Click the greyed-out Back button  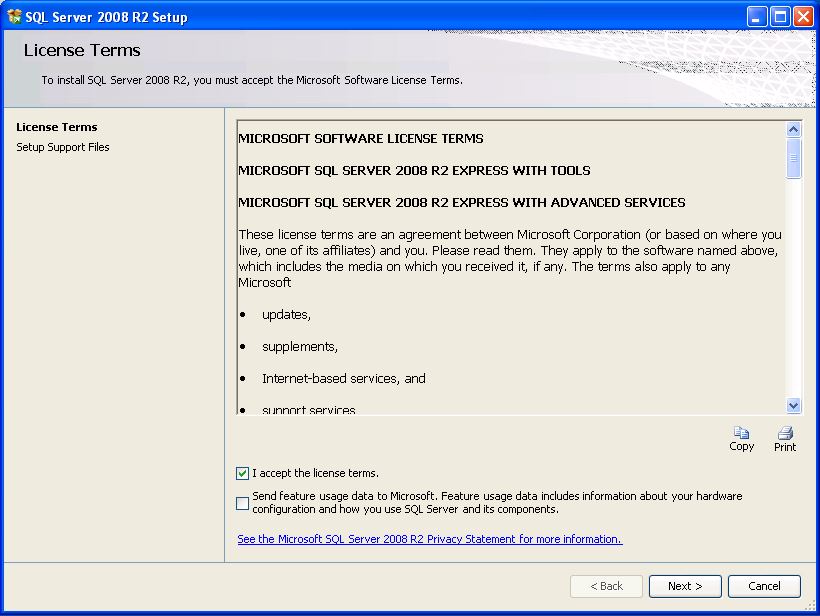[606, 586]
